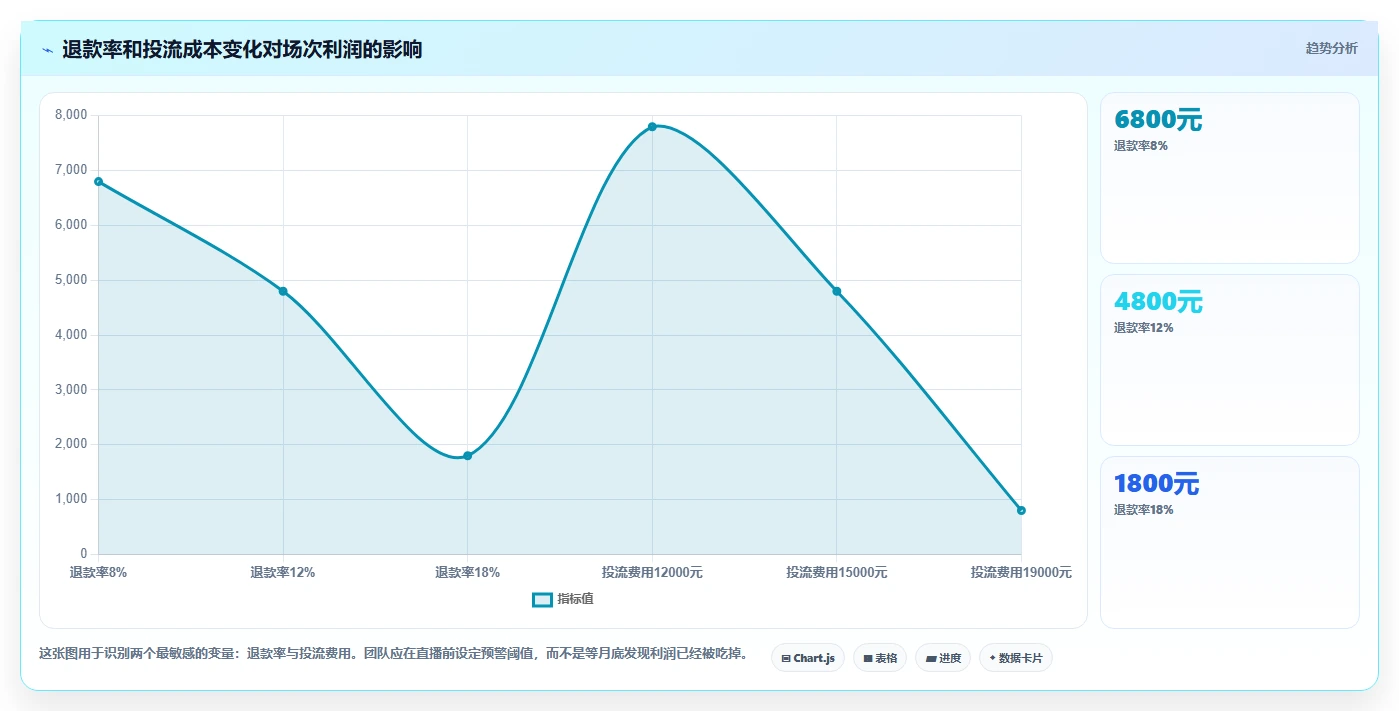The height and width of the screenshot is (711, 1399).
Task: Click the 4800元 value text
Action: [1158, 302]
